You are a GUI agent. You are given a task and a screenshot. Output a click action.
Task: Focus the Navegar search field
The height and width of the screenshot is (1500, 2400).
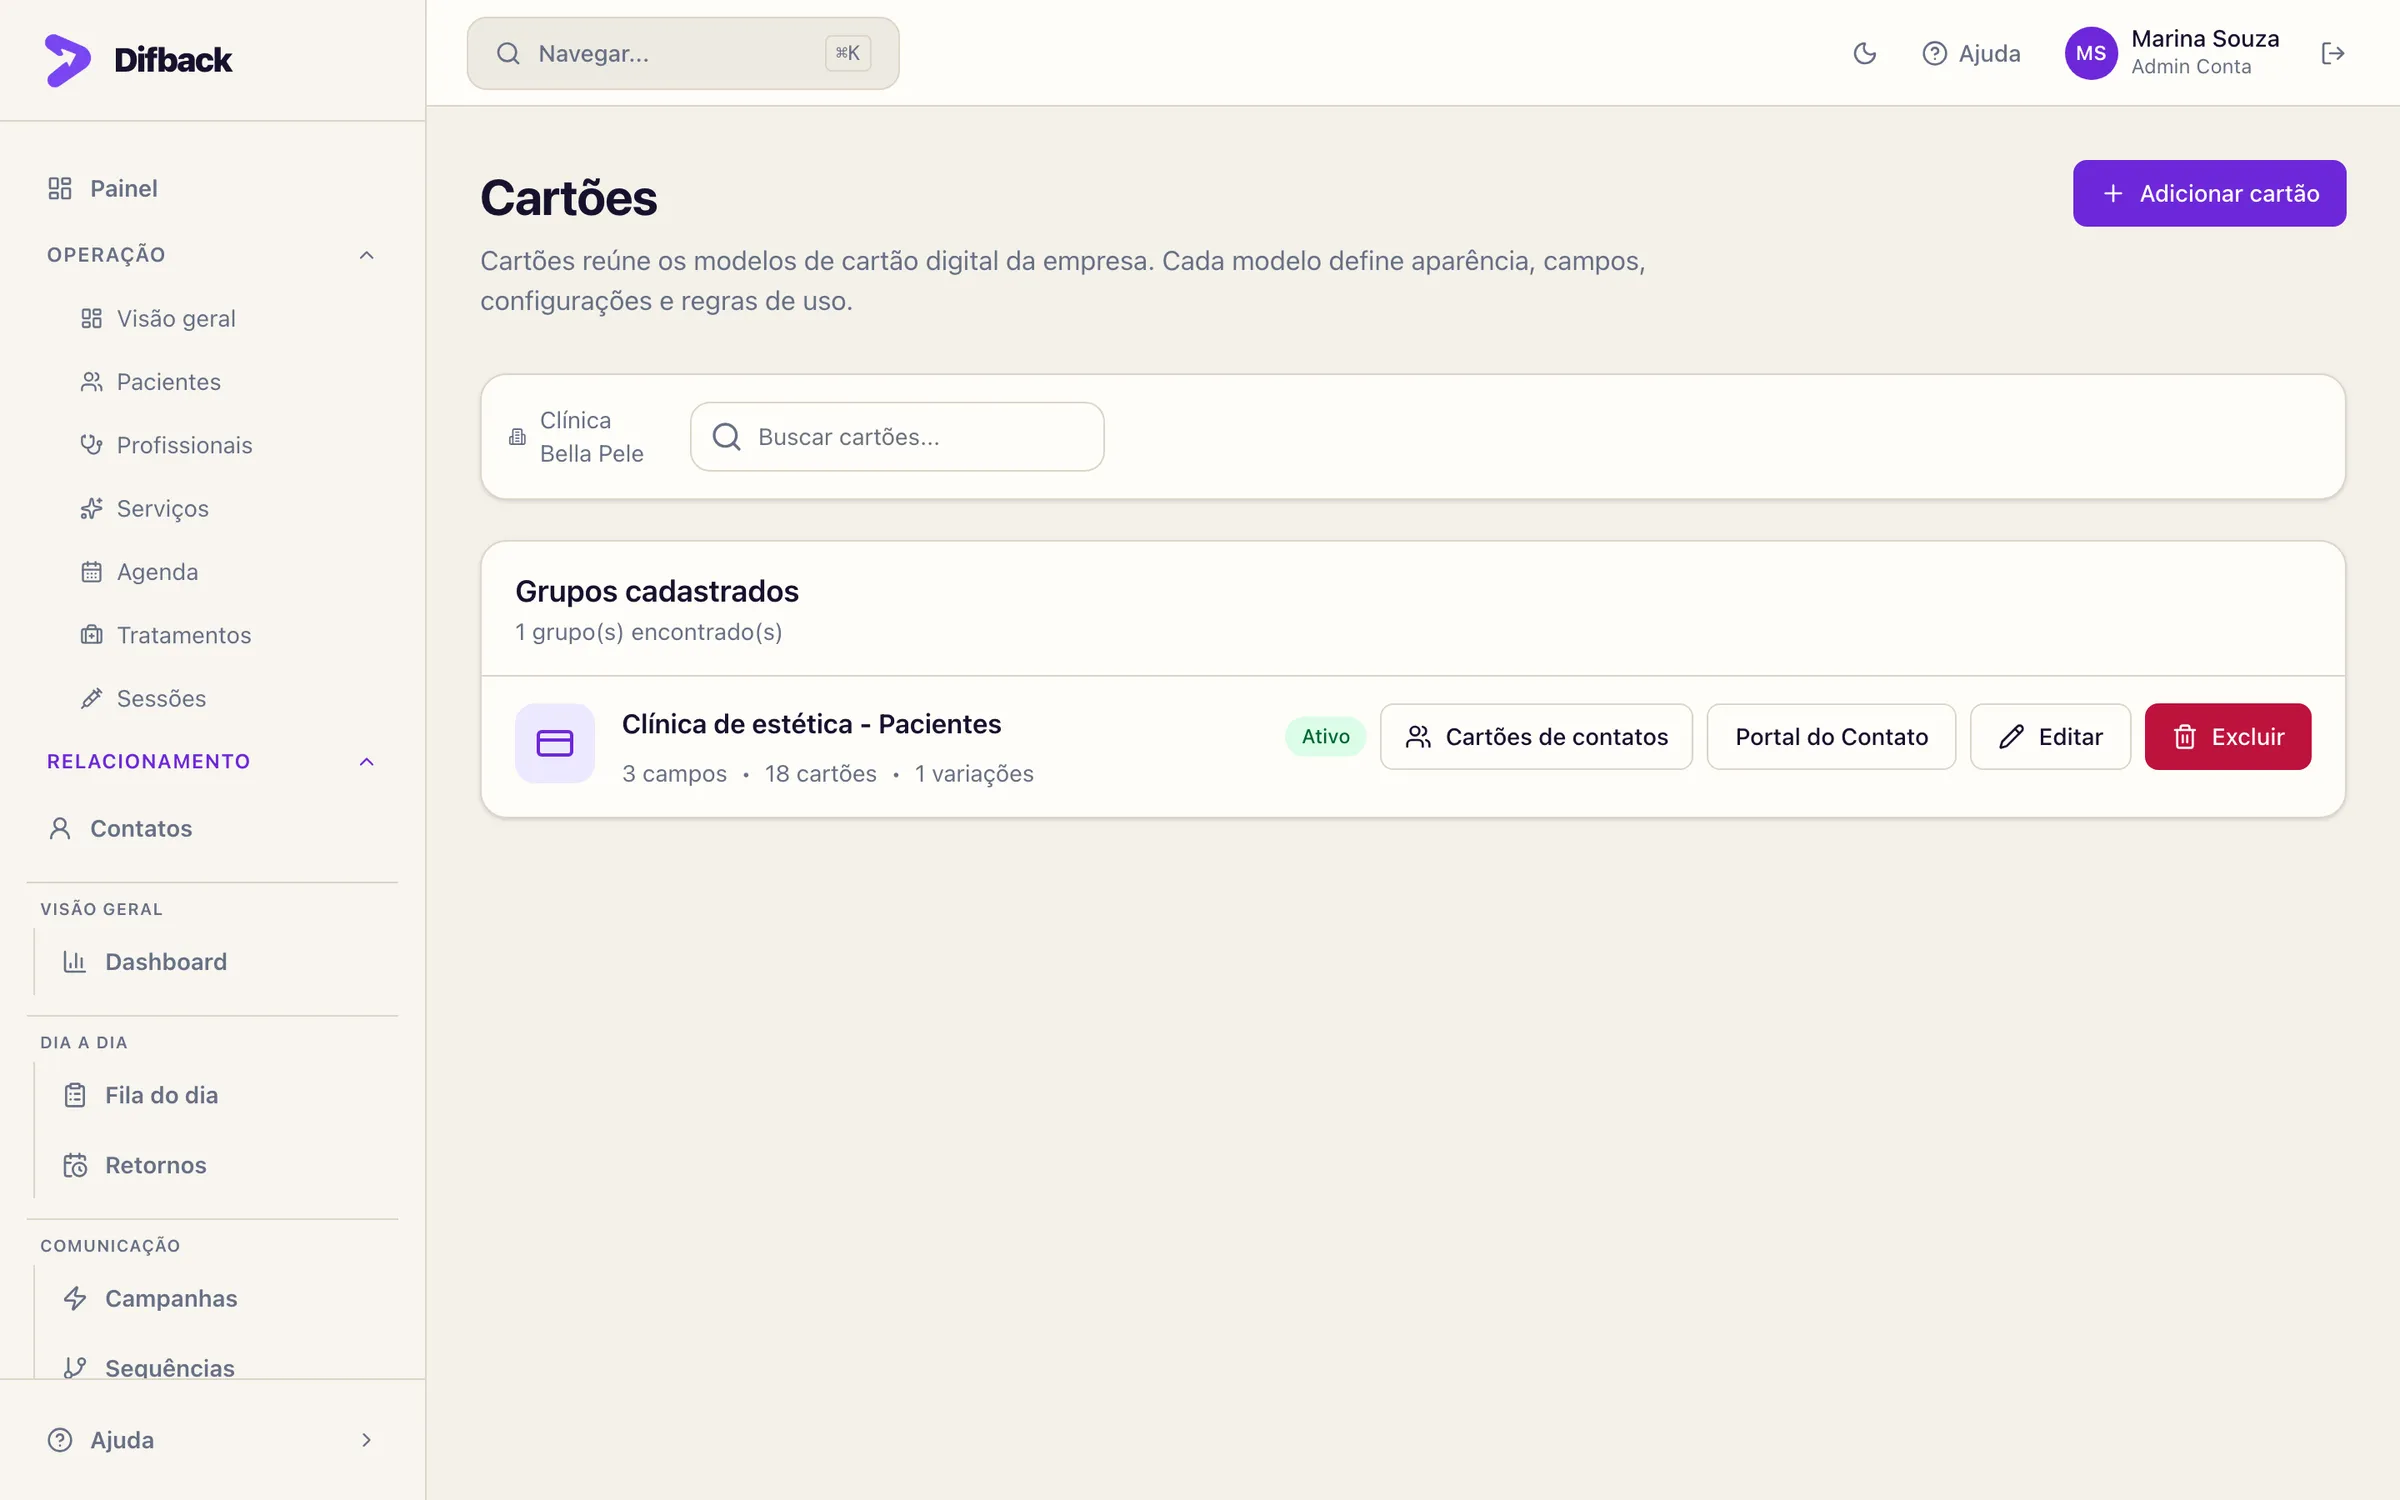tap(683, 53)
